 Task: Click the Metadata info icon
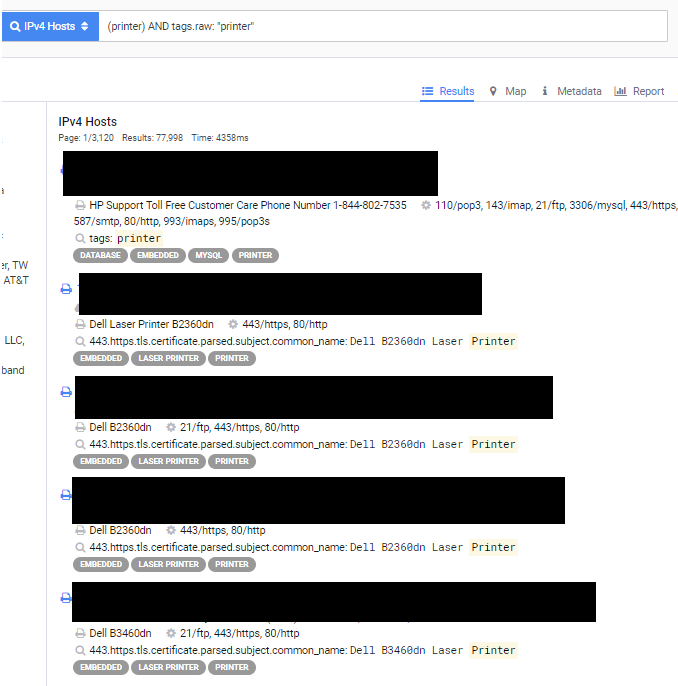[545, 91]
